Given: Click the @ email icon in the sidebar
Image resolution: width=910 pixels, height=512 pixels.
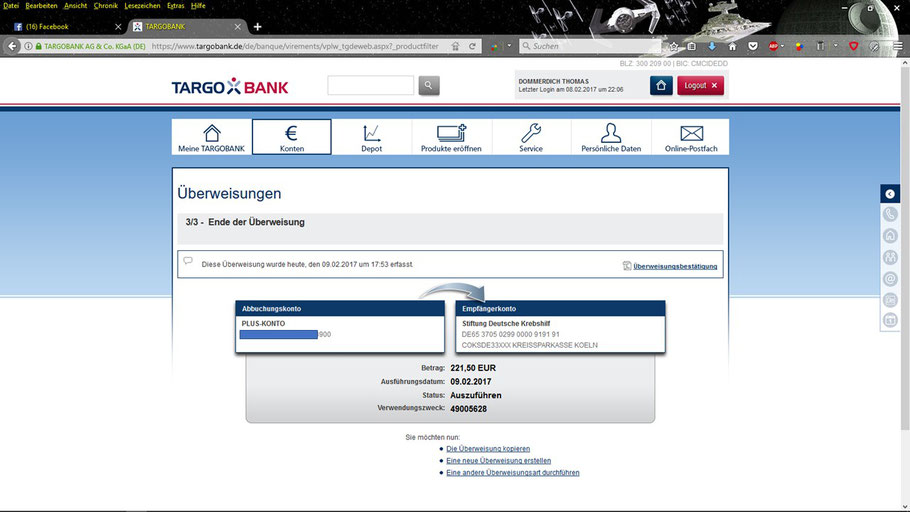Looking at the screenshot, I should [x=890, y=279].
